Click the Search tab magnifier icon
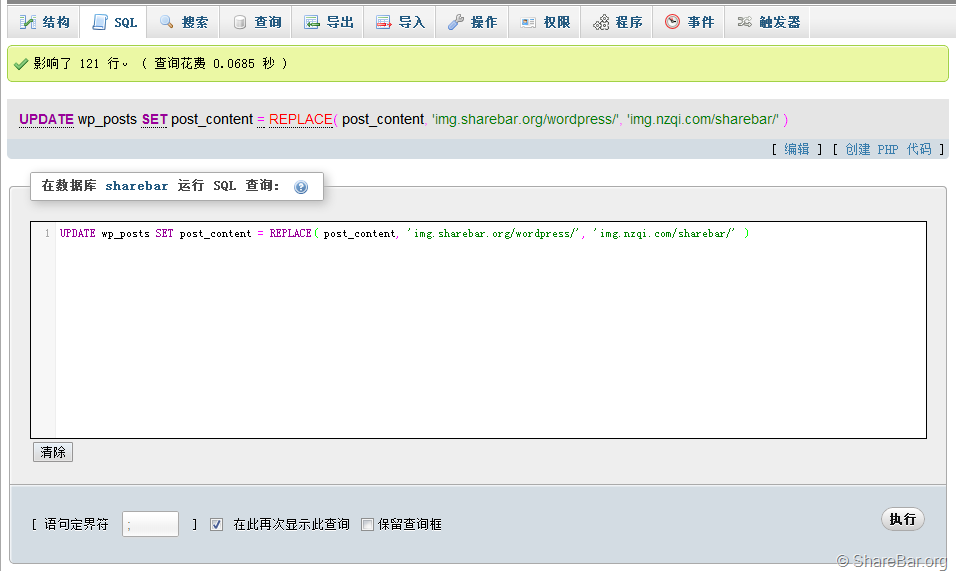This screenshot has height=571, width=956. (166, 22)
